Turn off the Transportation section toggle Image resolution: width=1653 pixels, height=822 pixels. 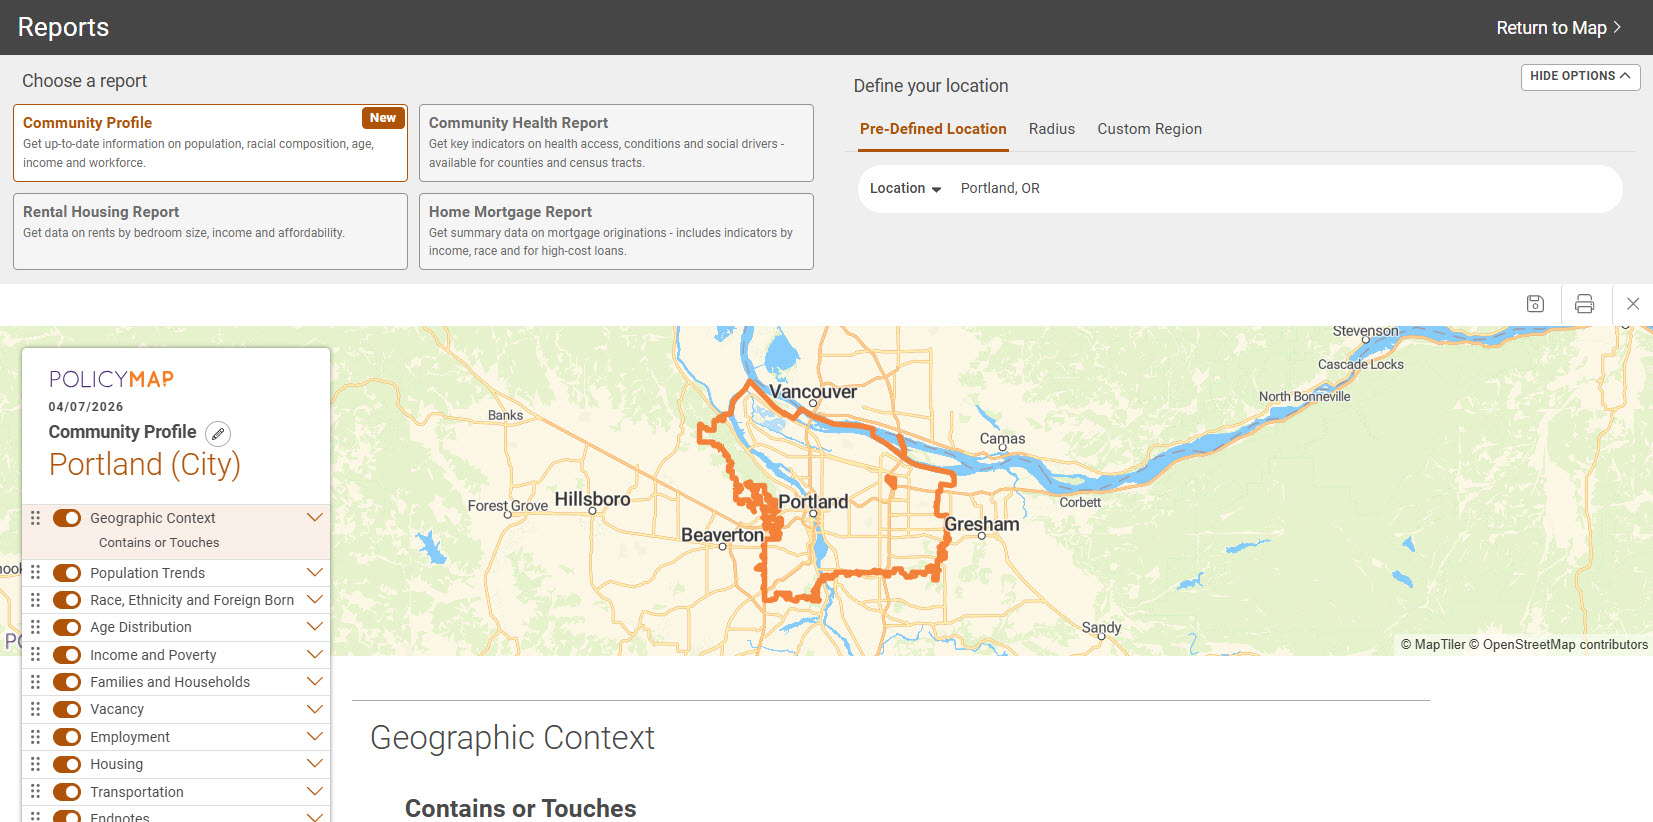(67, 792)
